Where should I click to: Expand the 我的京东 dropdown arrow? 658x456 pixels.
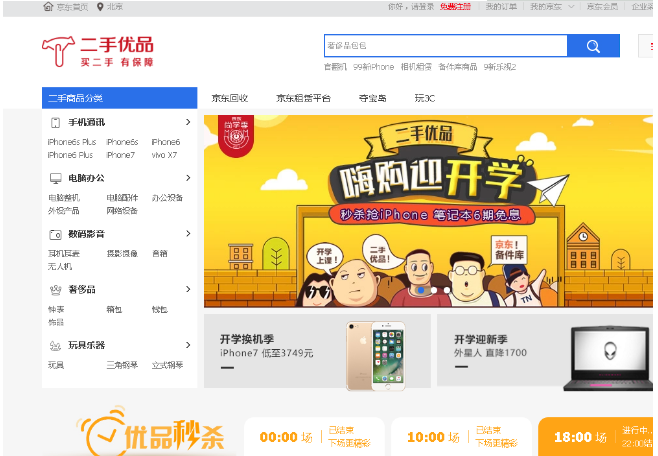[x=571, y=7]
